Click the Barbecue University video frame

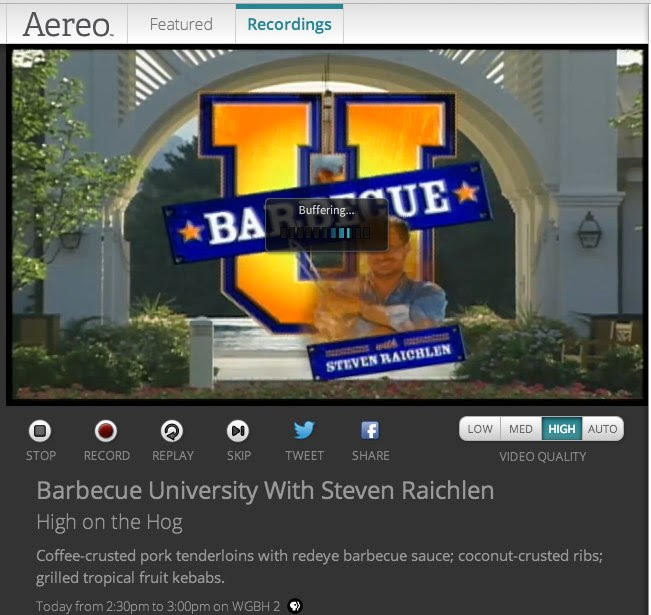tap(327, 224)
